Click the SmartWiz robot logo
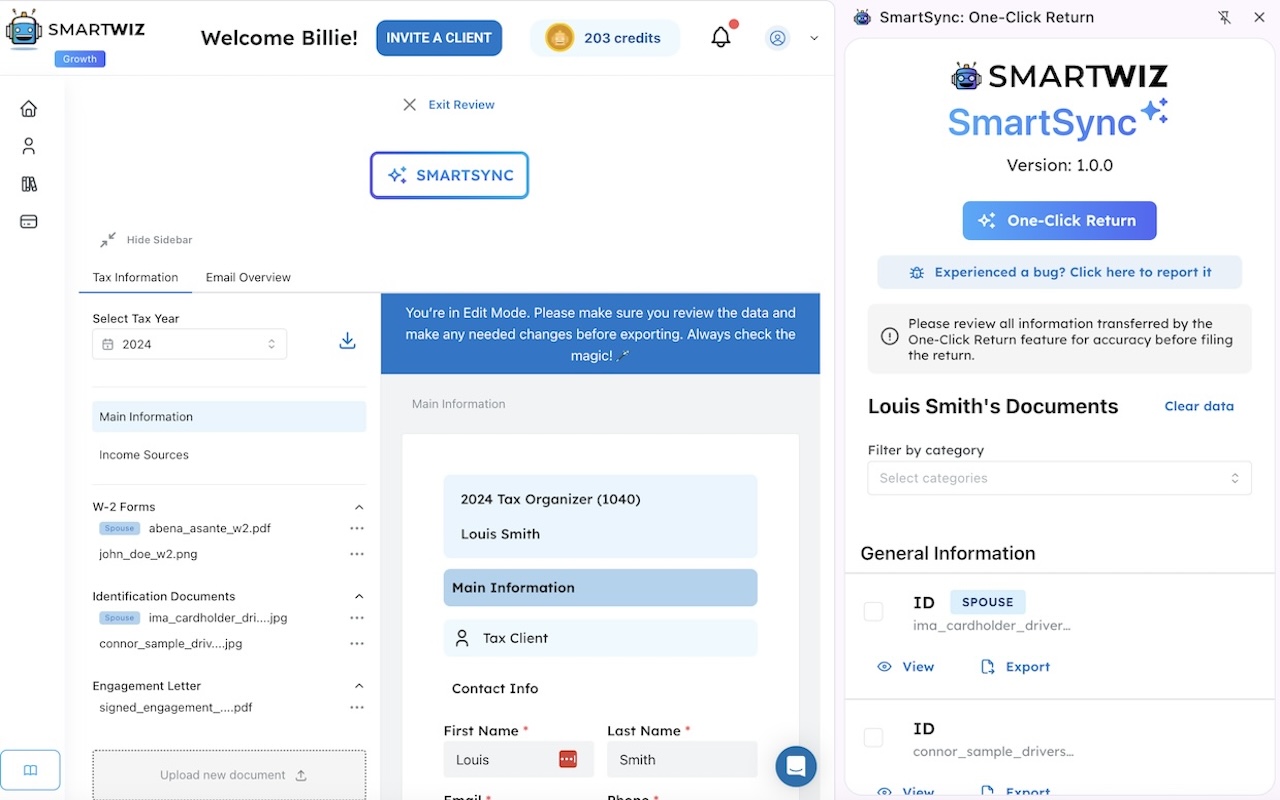The width and height of the screenshot is (1280, 800). [x=23, y=28]
